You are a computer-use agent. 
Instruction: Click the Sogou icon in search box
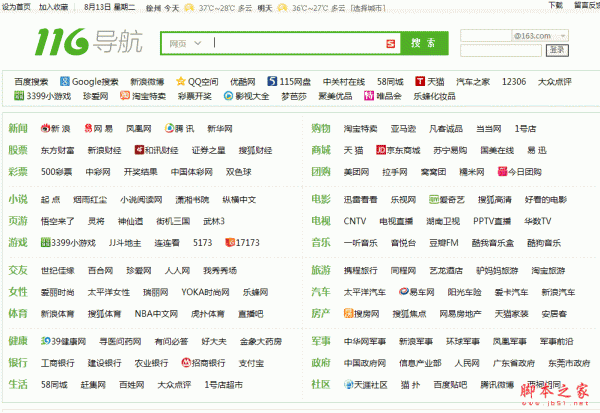[390, 44]
